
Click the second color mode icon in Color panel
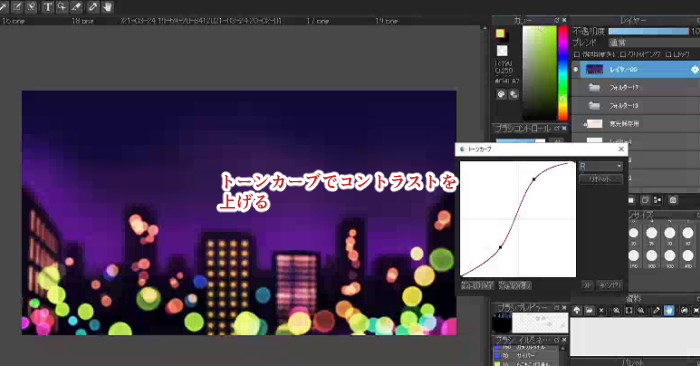point(513,94)
